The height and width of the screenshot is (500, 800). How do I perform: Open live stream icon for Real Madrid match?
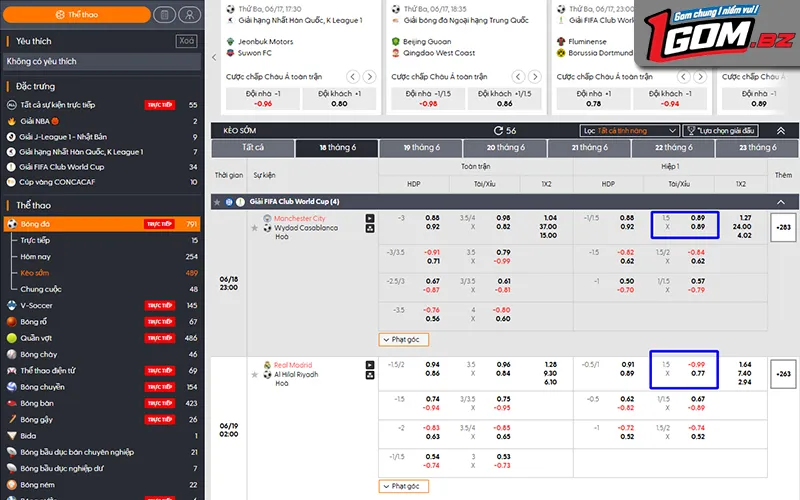pos(370,365)
